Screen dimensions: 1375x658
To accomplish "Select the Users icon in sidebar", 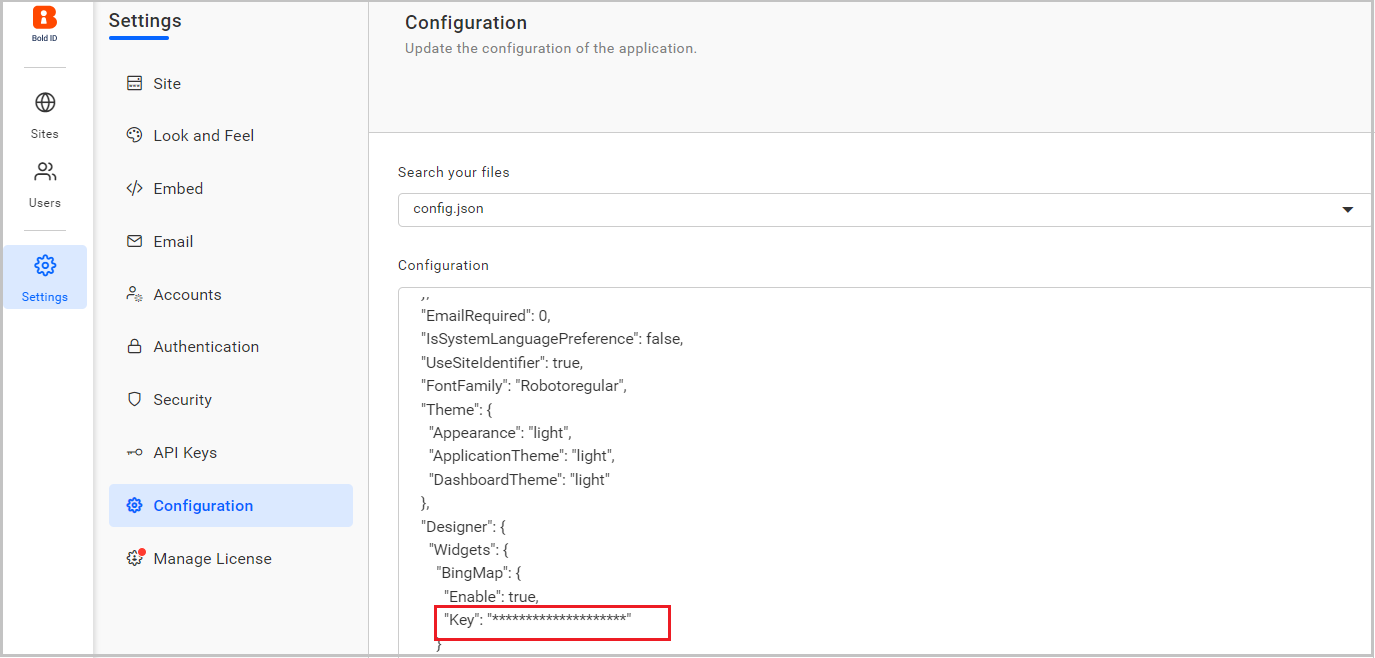I will 44,171.
